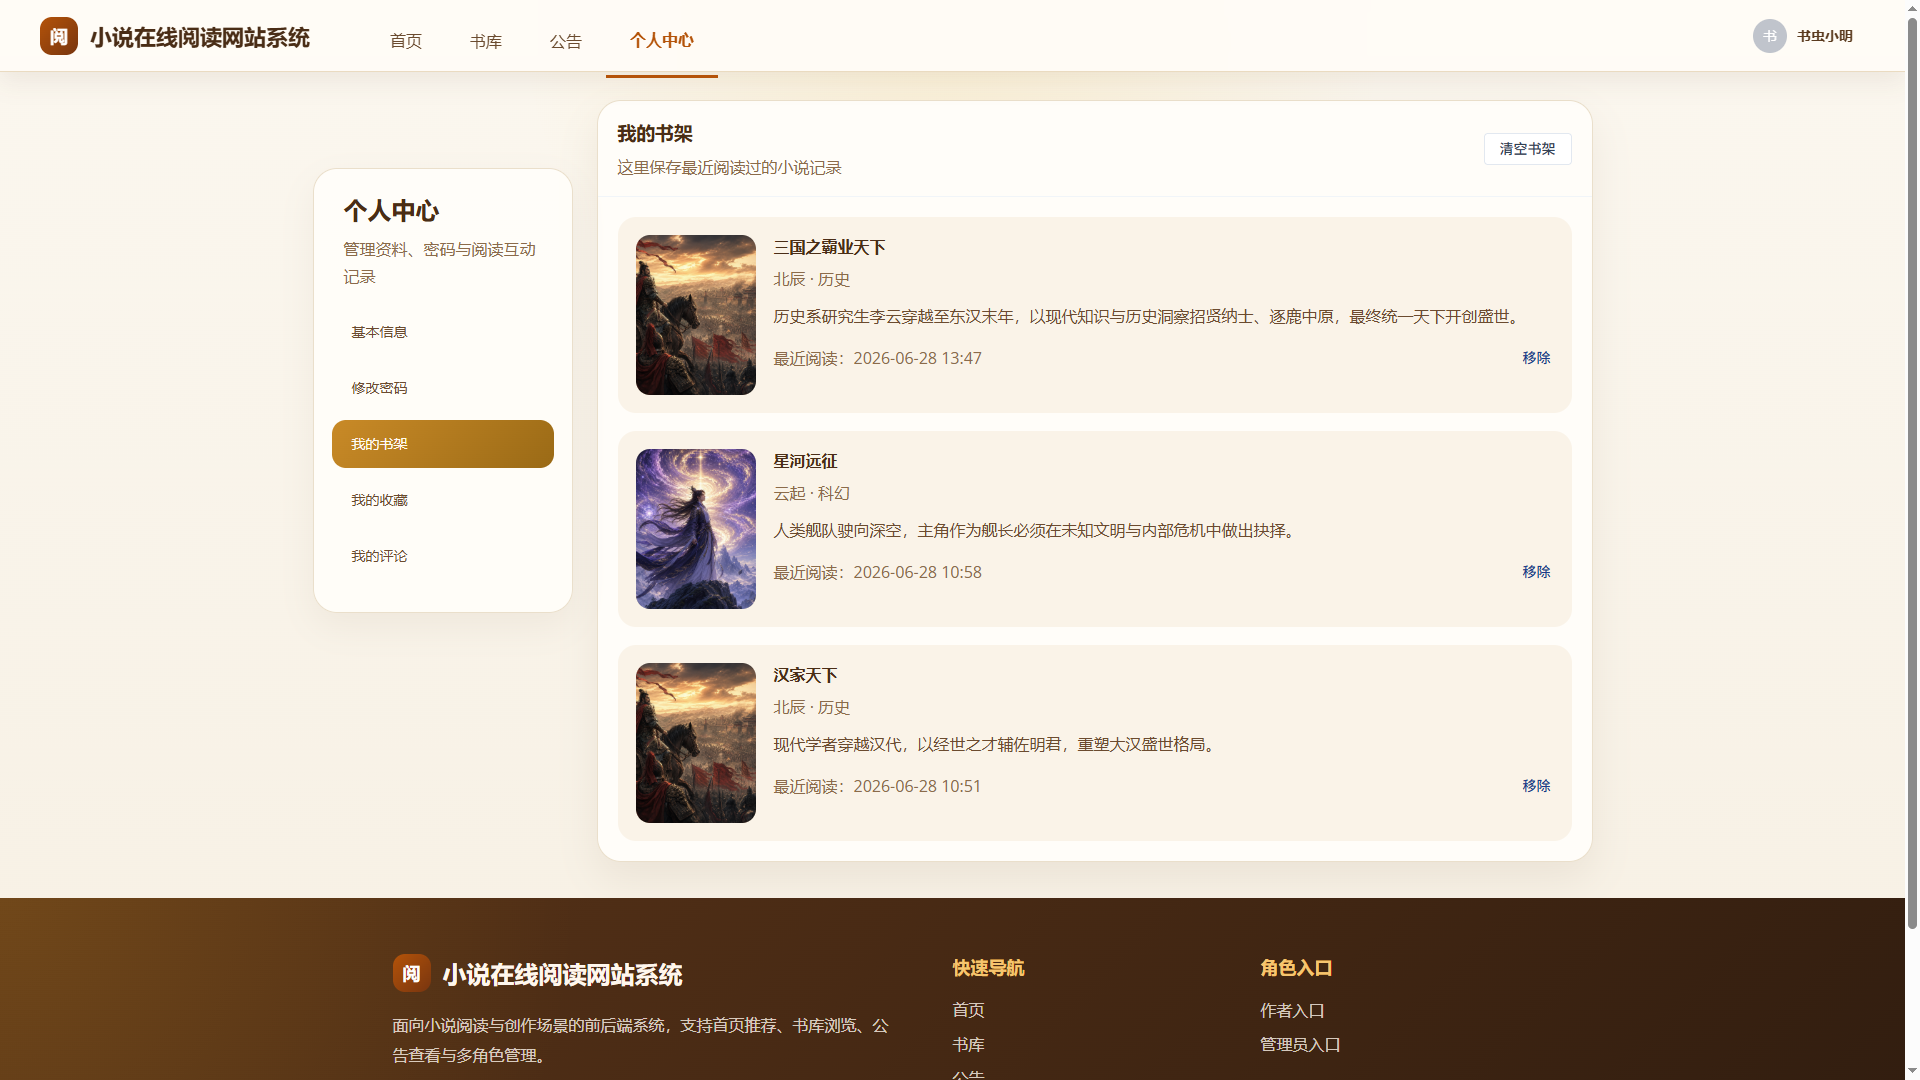Open the 星河远征 cover thumbnail

(696, 529)
